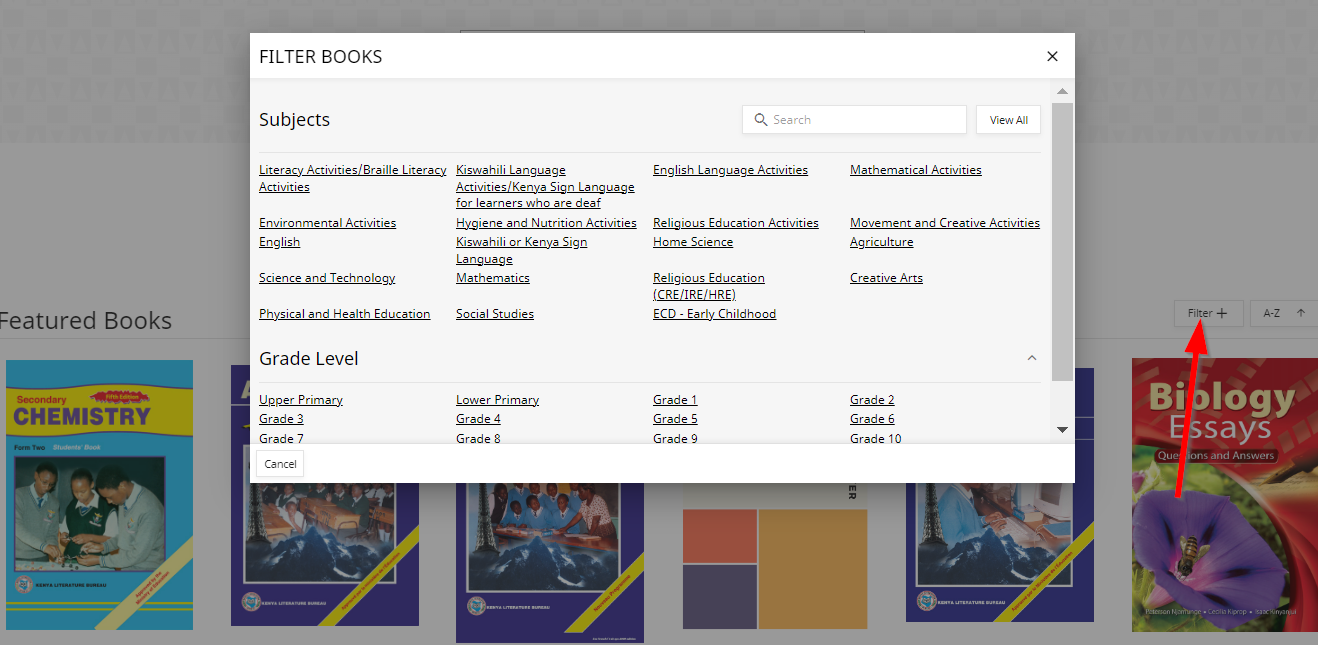The width and height of the screenshot is (1318, 645).
Task: Click the scrollbar down arrow in dialog
Action: coord(1062,430)
